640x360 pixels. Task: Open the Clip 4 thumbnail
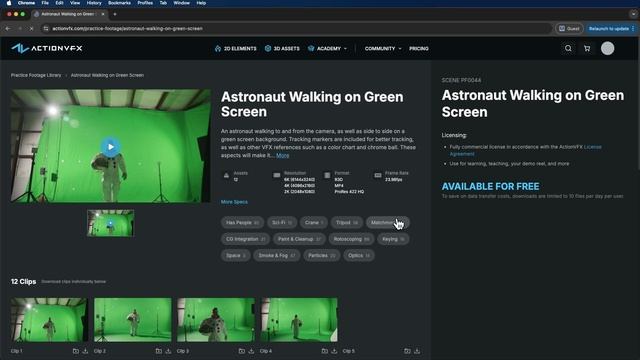click(x=299, y=320)
